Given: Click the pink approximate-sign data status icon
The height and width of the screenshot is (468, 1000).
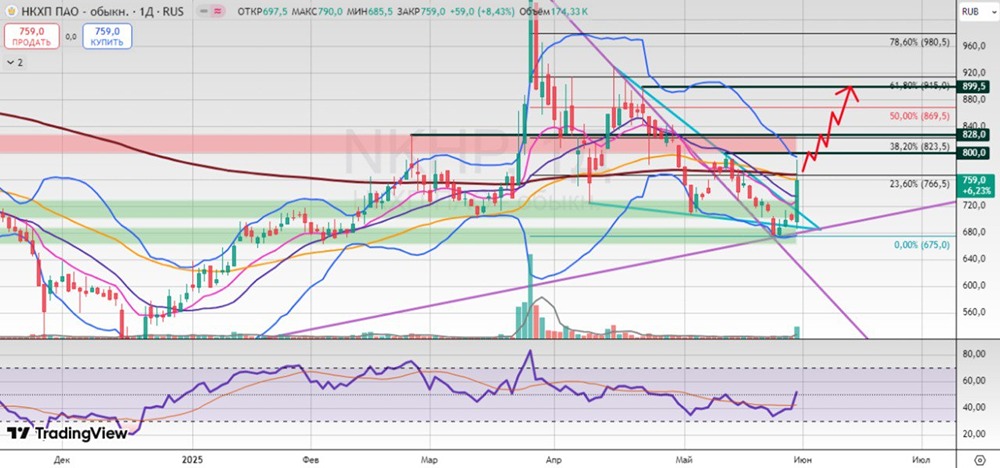Looking at the screenshot, I should pyautogui.click(x=218, y=11).
